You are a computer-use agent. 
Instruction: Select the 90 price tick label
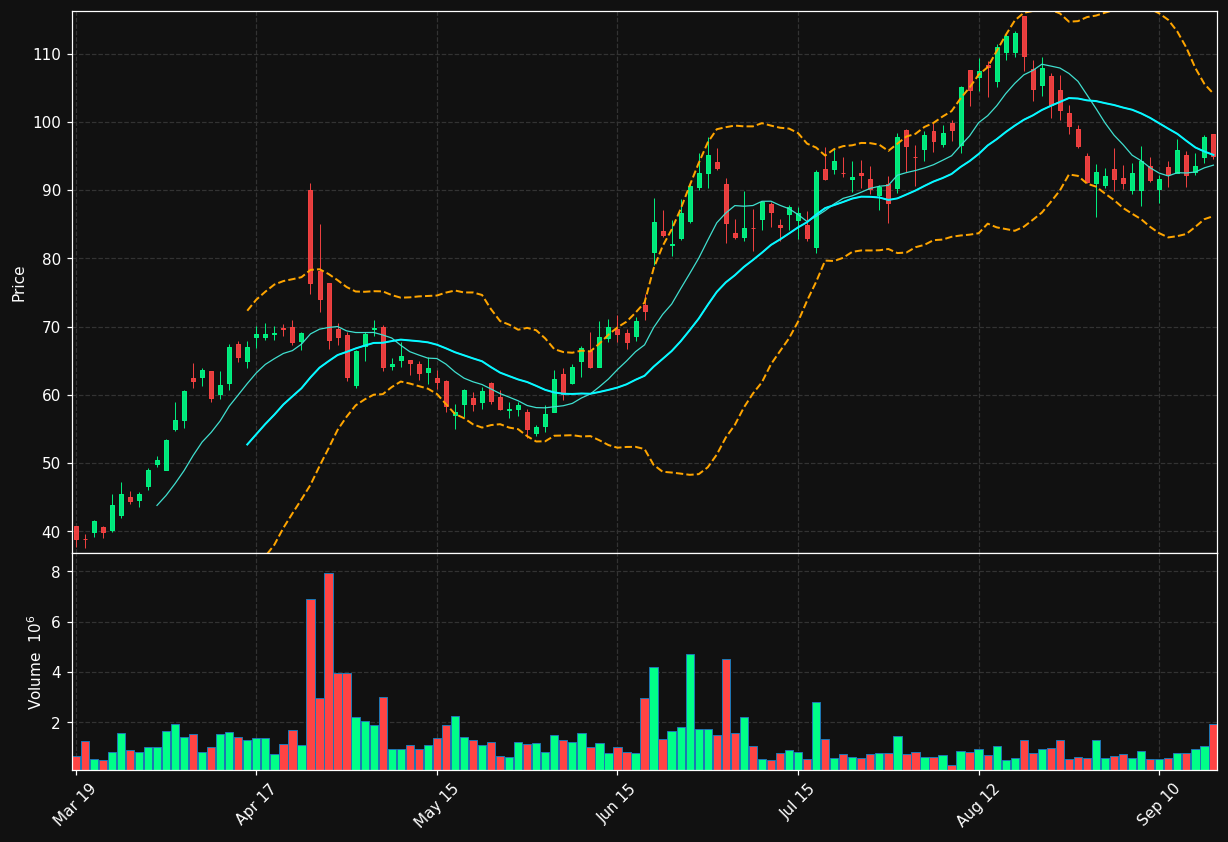(x=53, y=191)
